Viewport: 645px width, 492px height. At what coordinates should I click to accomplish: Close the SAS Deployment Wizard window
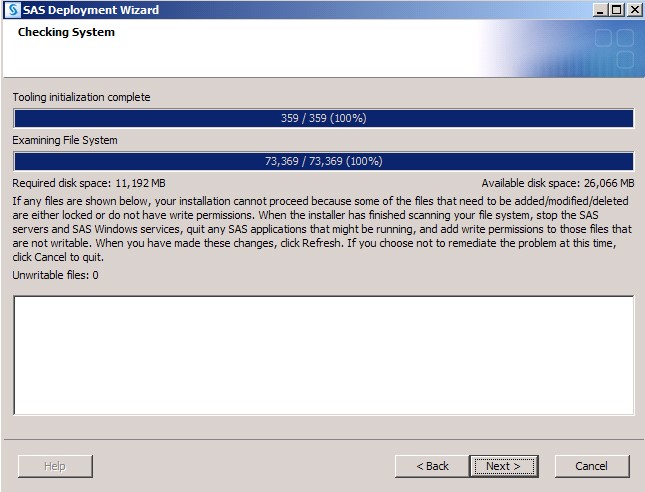[635, 10]
